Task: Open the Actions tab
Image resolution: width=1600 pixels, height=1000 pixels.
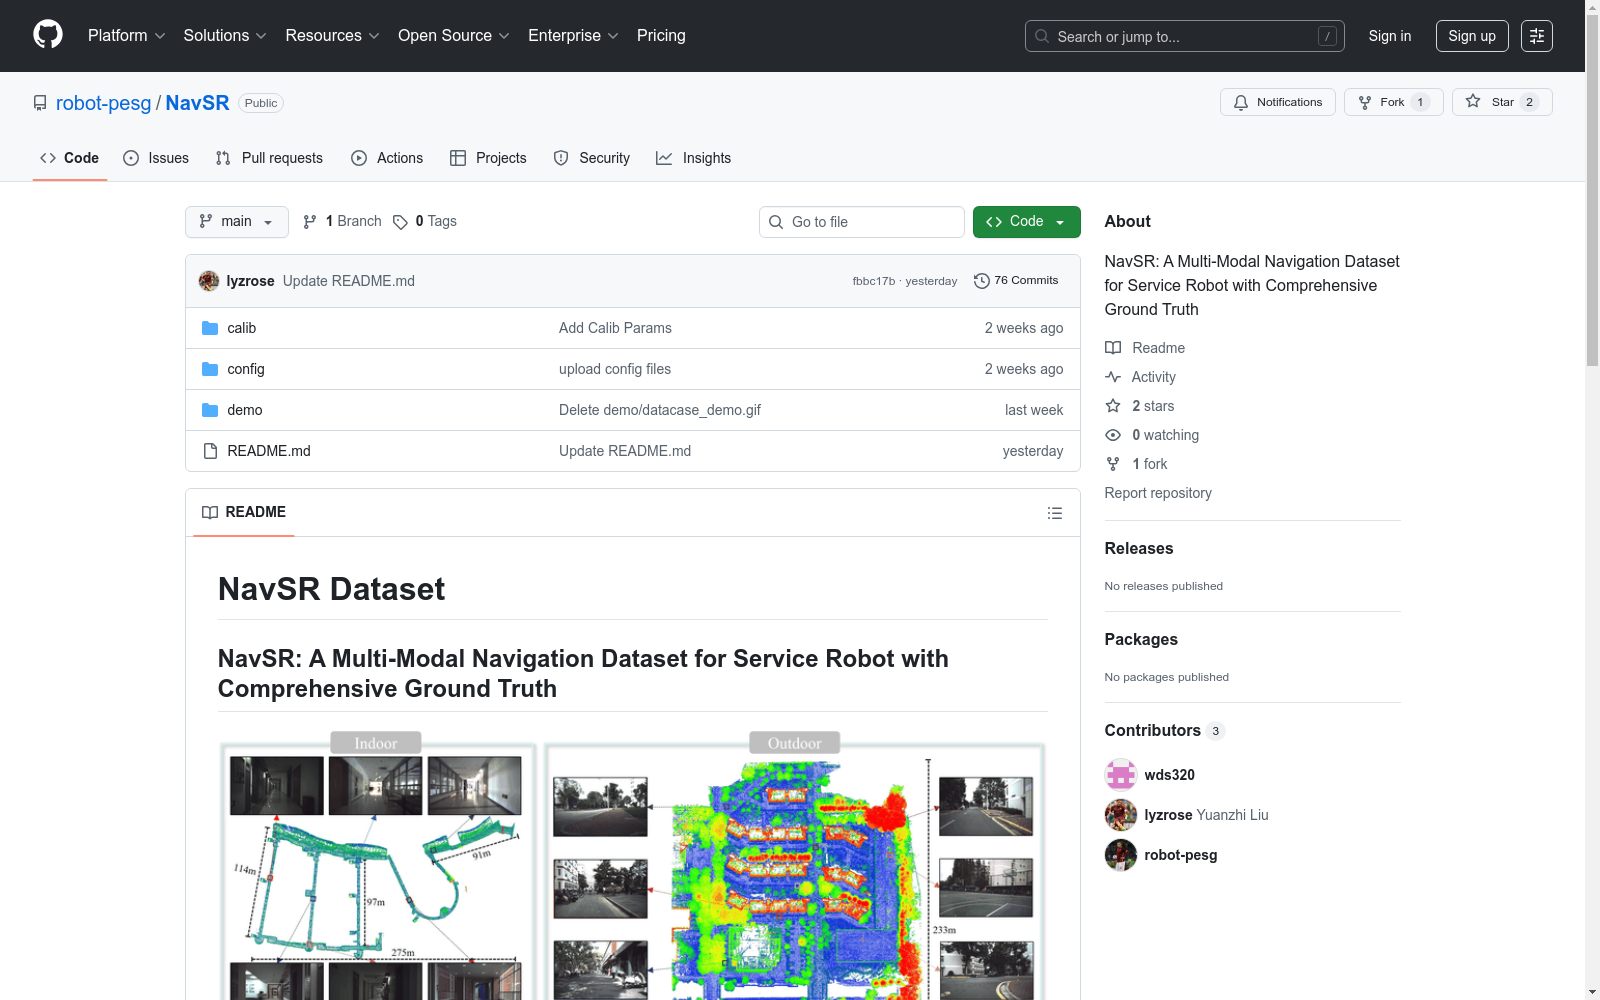Action: 387,158
